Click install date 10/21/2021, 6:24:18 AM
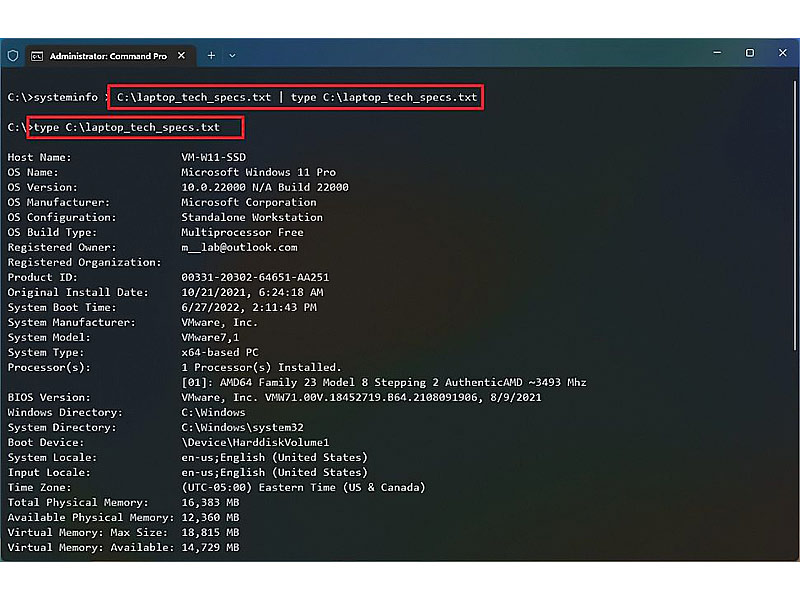The height and width of the screenshot is (600, 800). 253,292
